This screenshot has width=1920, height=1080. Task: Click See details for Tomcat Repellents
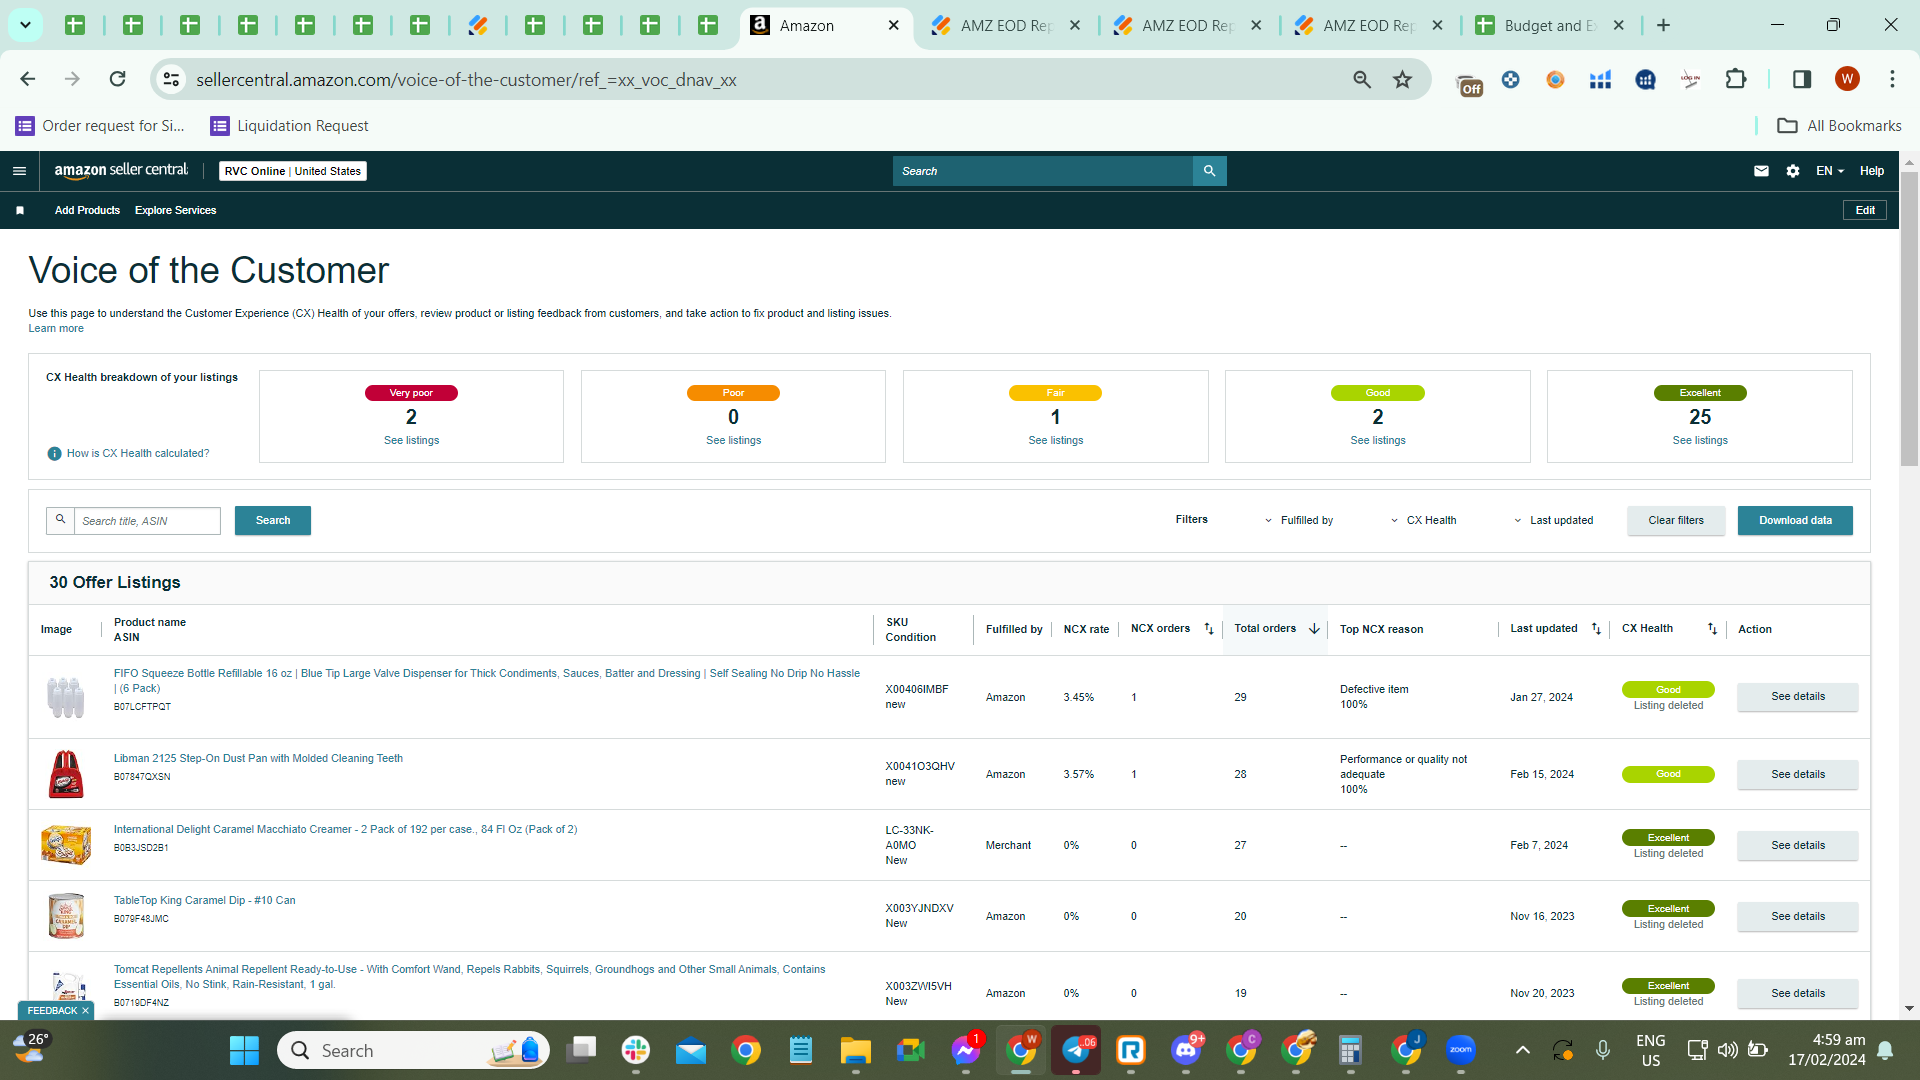tap(1797, 993)
